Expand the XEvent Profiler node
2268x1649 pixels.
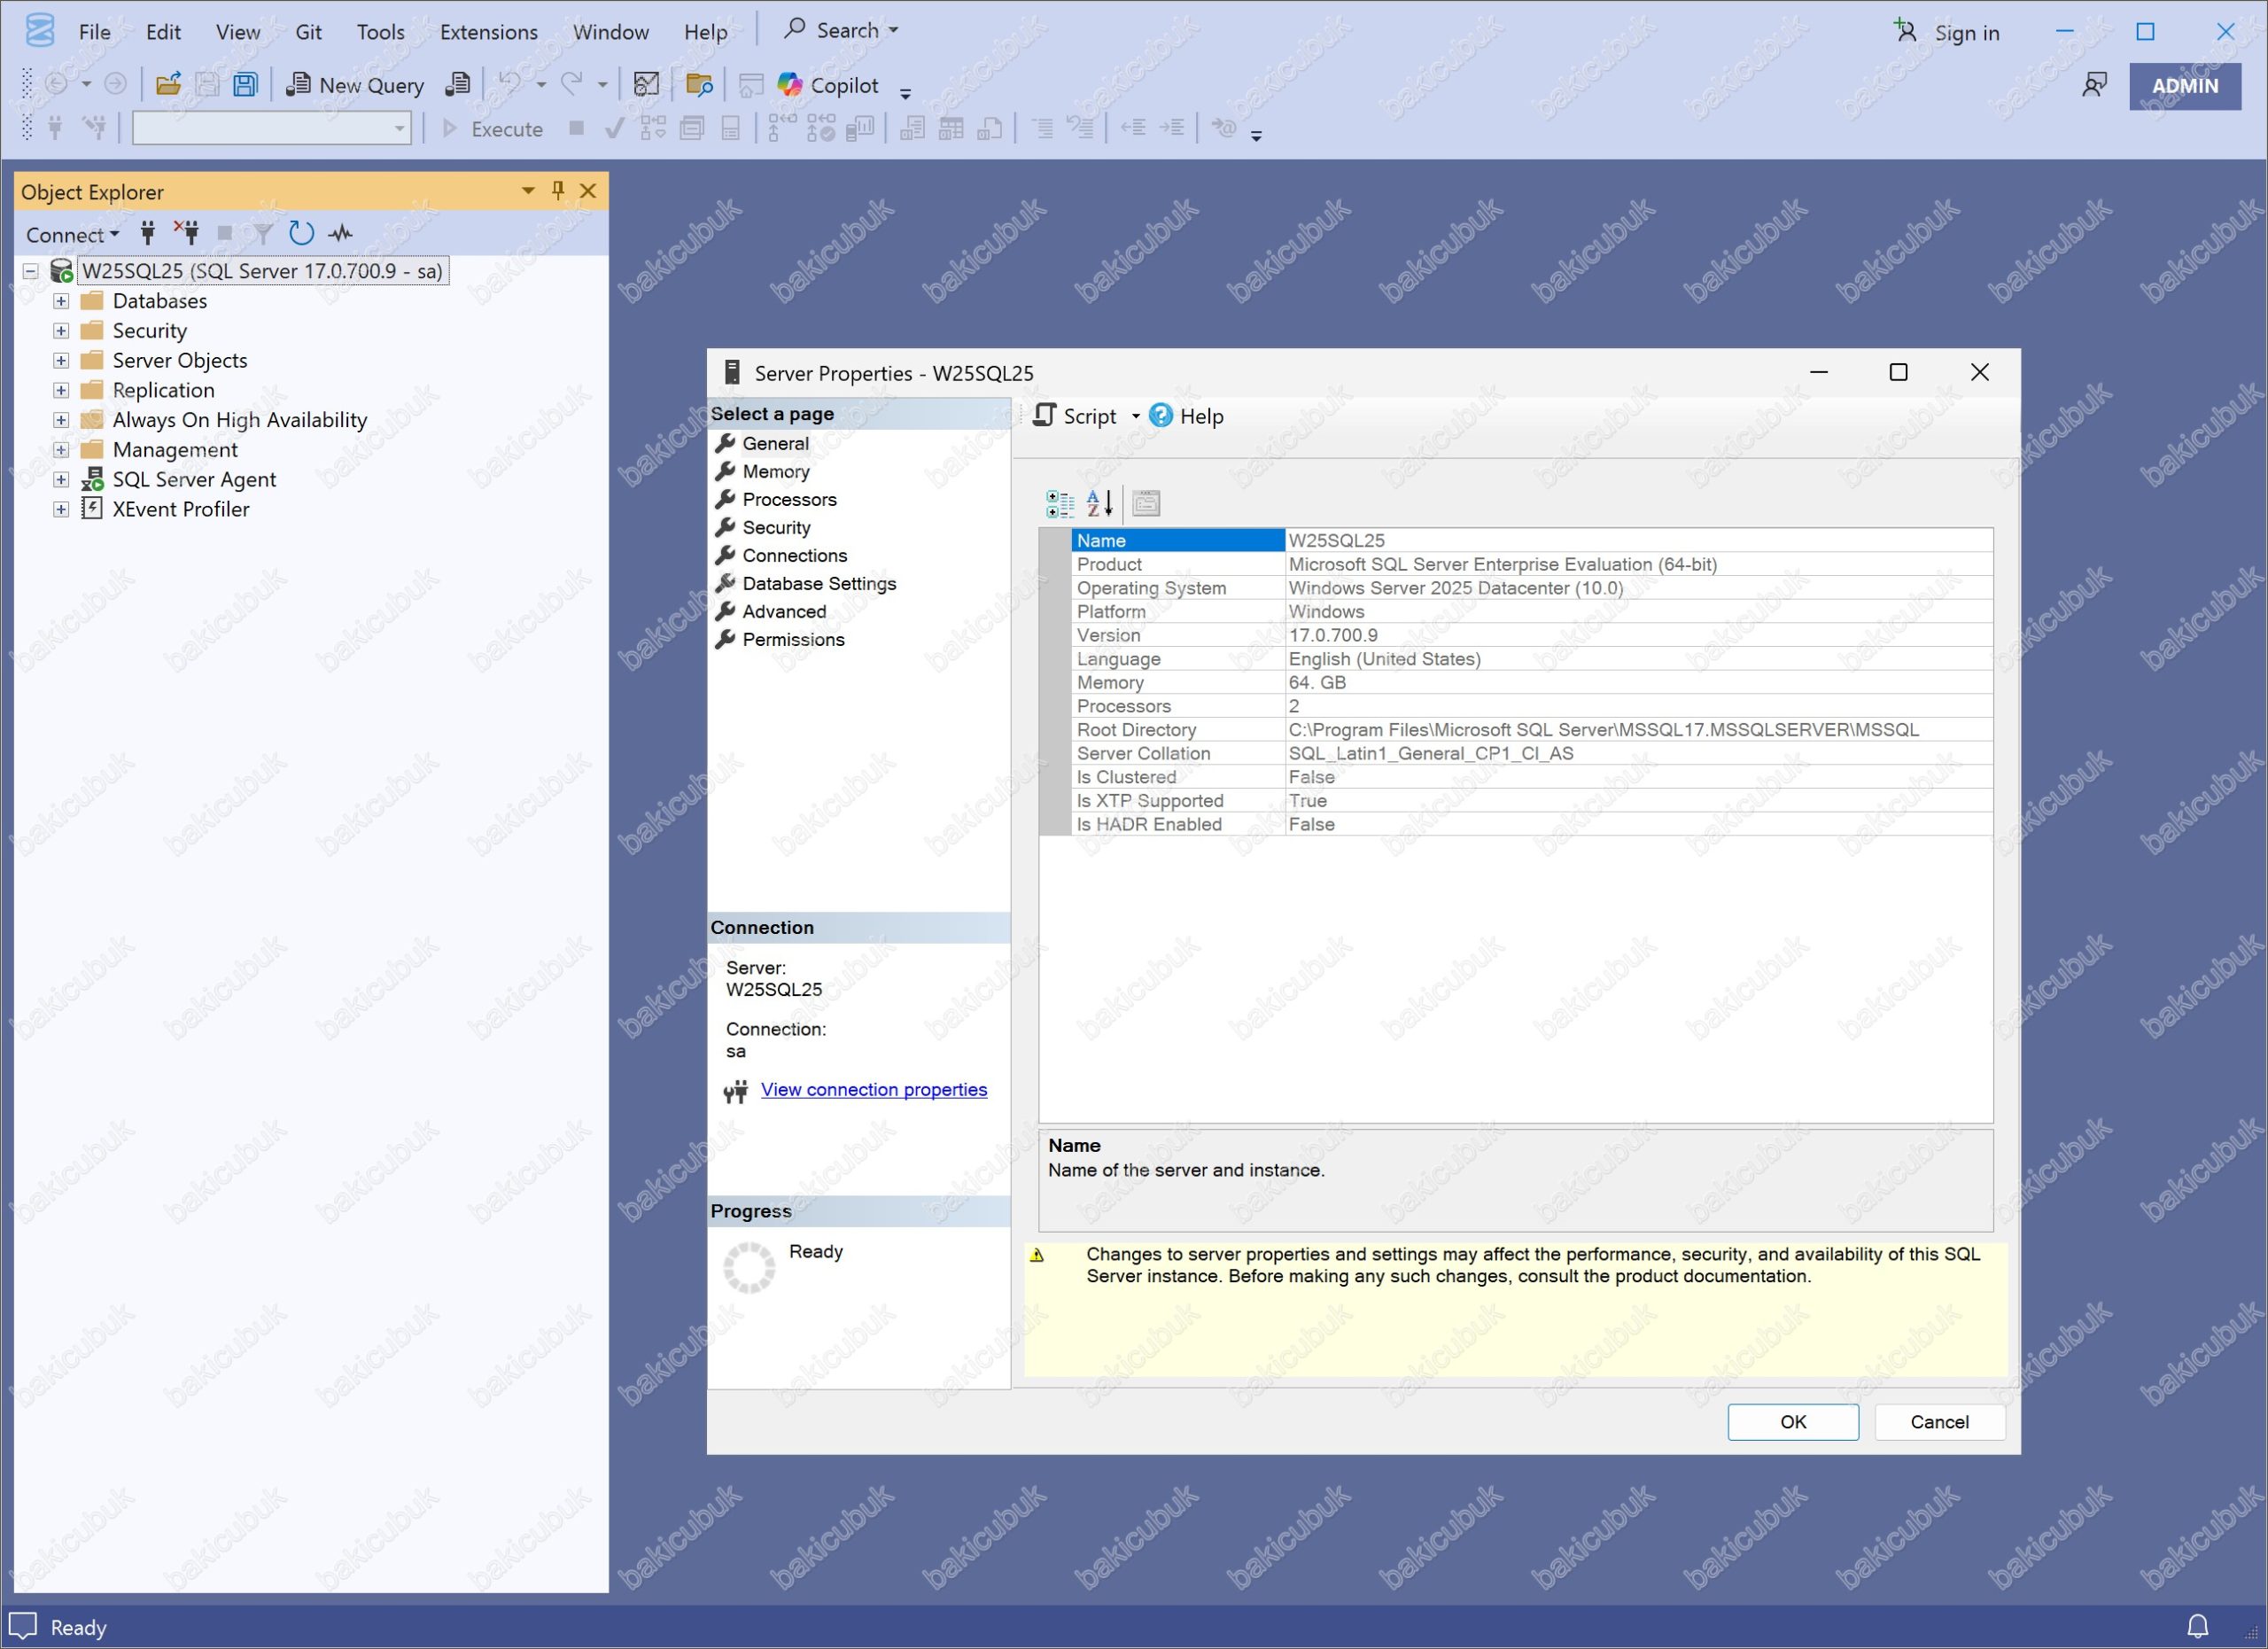click(x=61, y=509)
